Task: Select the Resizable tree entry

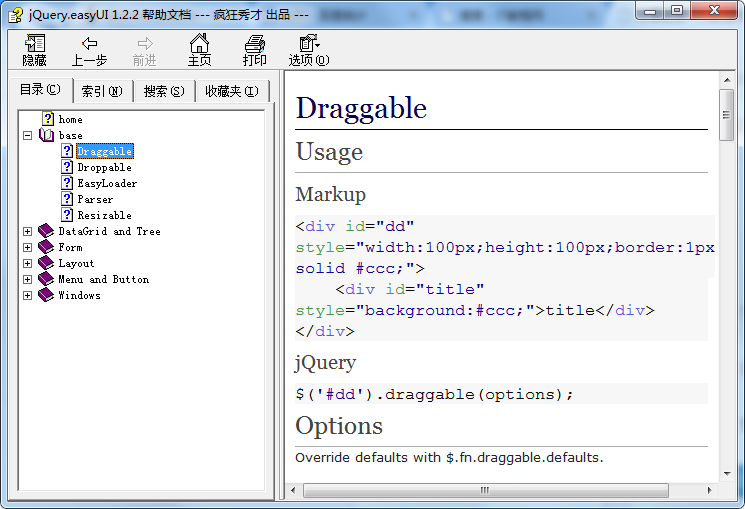Action: [x=104, y=215]
